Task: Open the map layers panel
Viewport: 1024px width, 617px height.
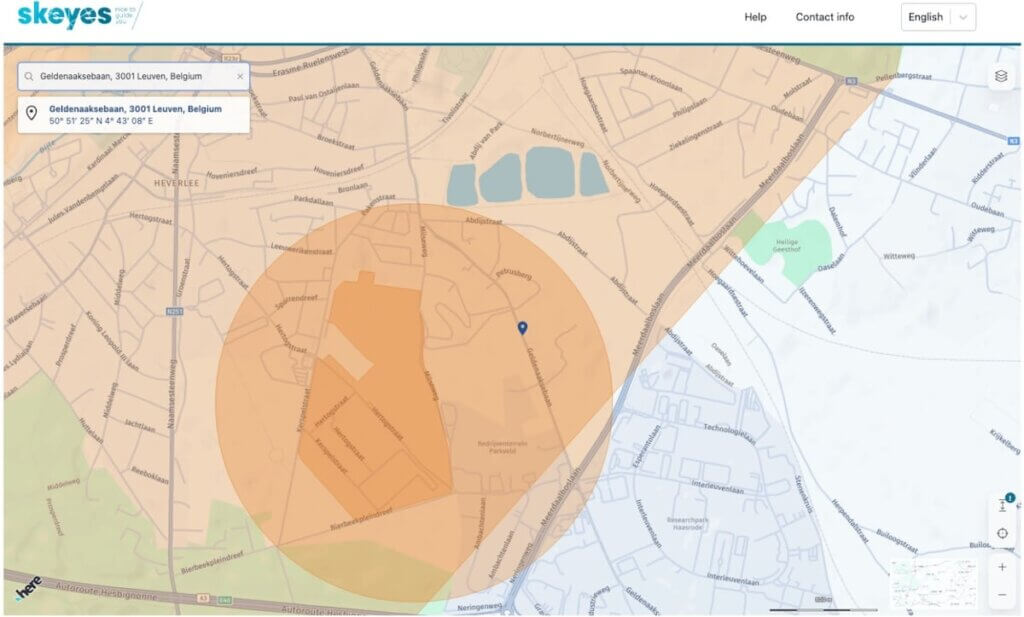Action: 1001,77
